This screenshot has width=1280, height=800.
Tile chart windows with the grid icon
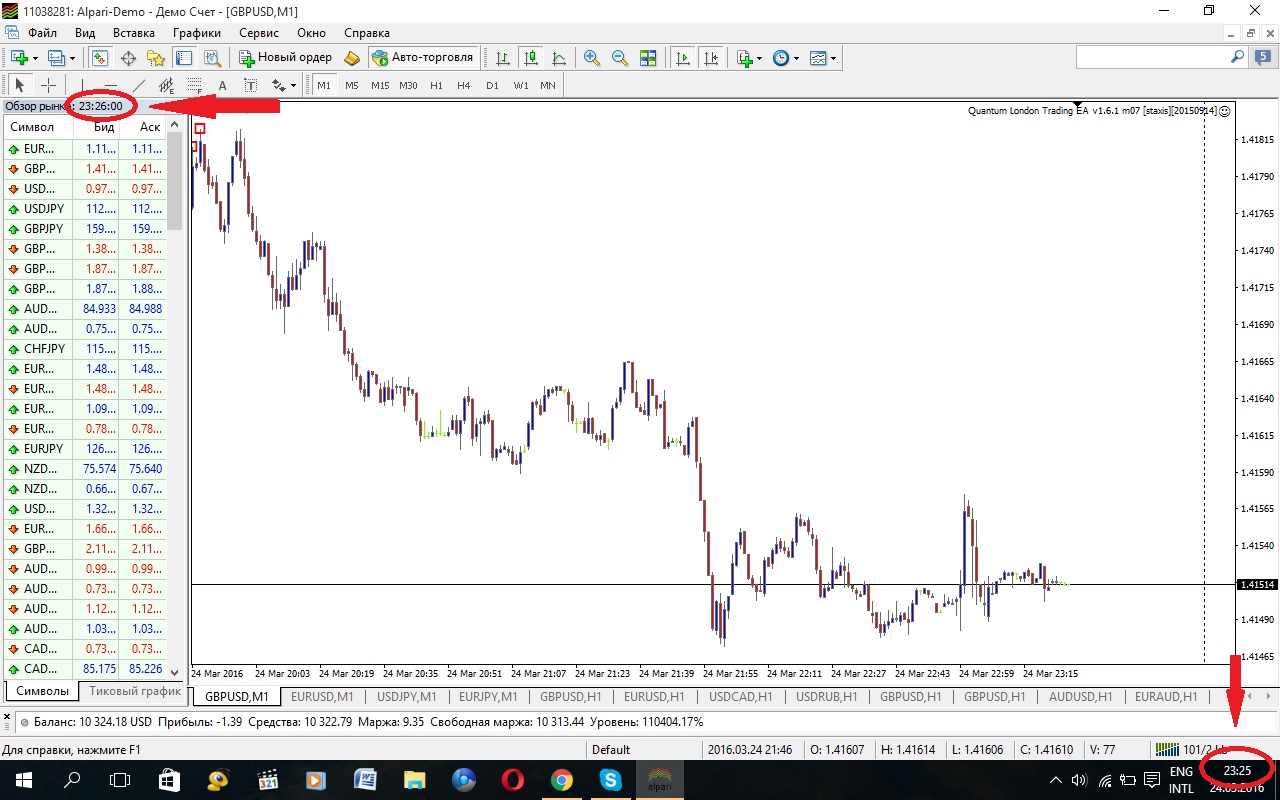pyautogui.click(x=648, y=58)
